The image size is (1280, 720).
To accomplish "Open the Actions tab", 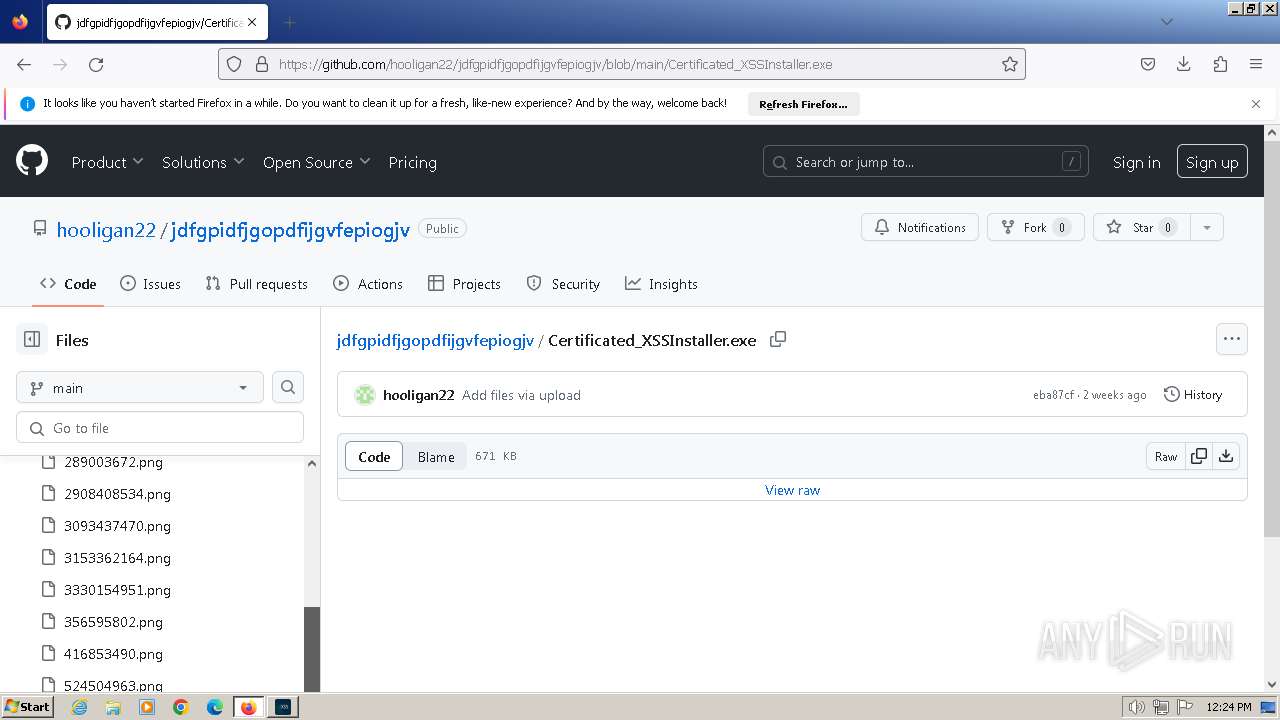I will coord(367,284).
